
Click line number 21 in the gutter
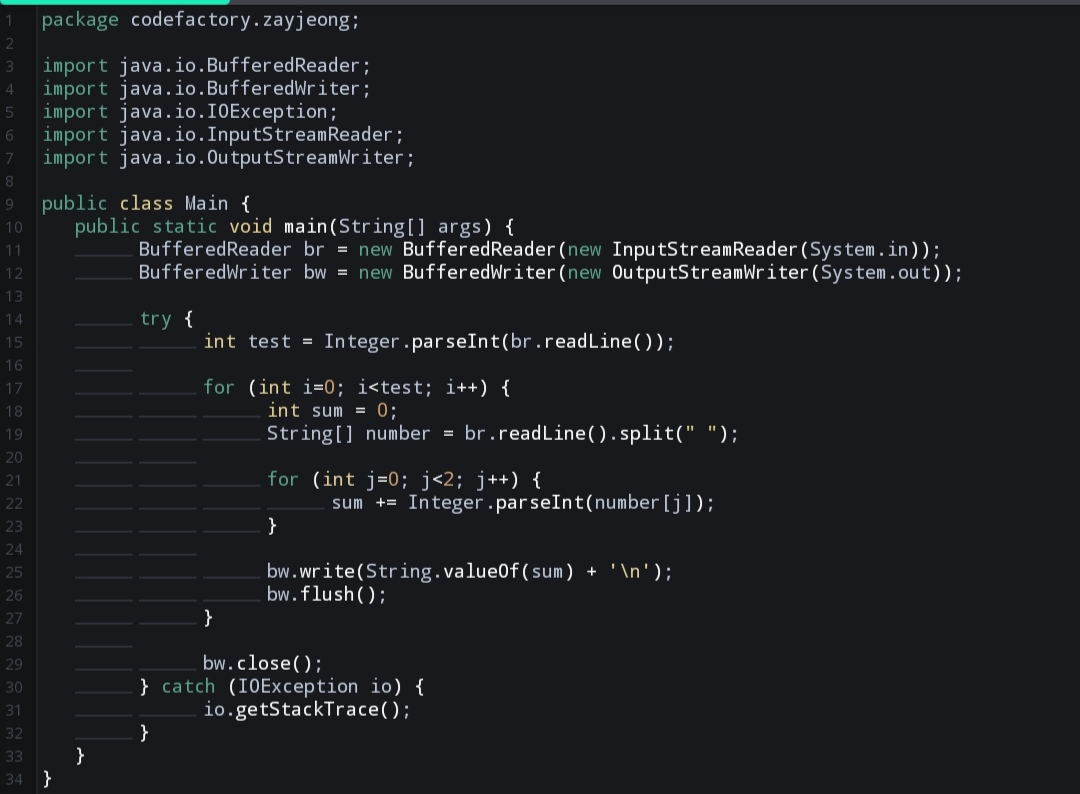14,481
